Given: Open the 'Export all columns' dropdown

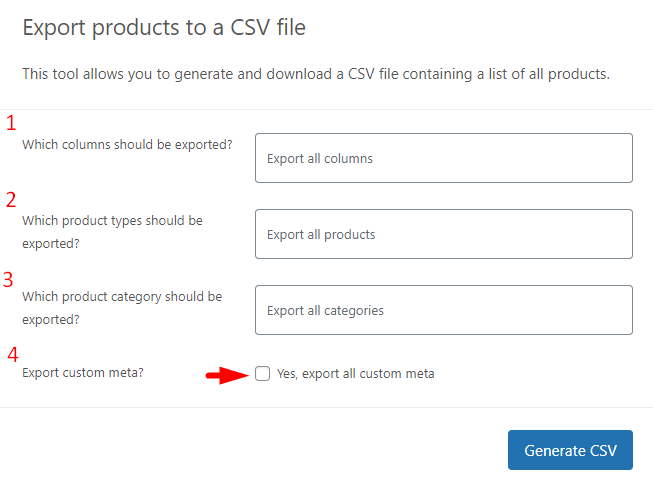Looking at the screenshot, I should [x=443, y=158].
